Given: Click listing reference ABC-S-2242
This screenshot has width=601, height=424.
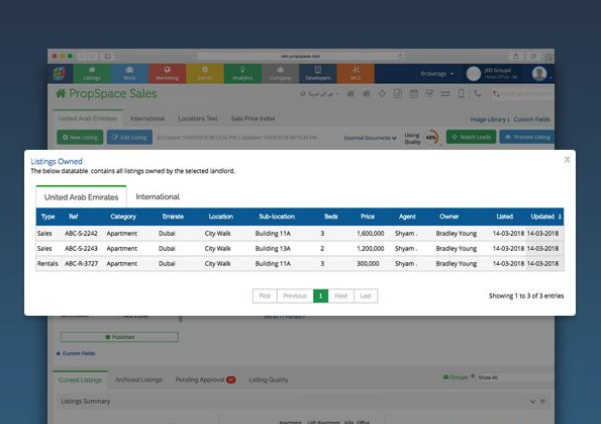Looking at the screenshot, I should pyautogui.click(x=81, y=233).
